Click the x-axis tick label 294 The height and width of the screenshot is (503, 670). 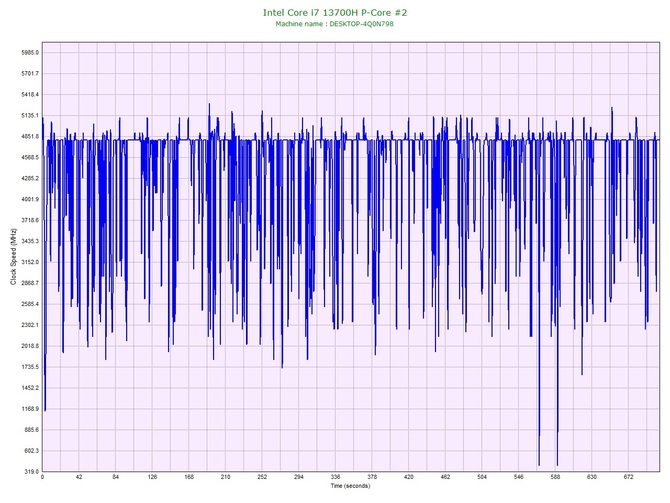(x=299, y=477)
